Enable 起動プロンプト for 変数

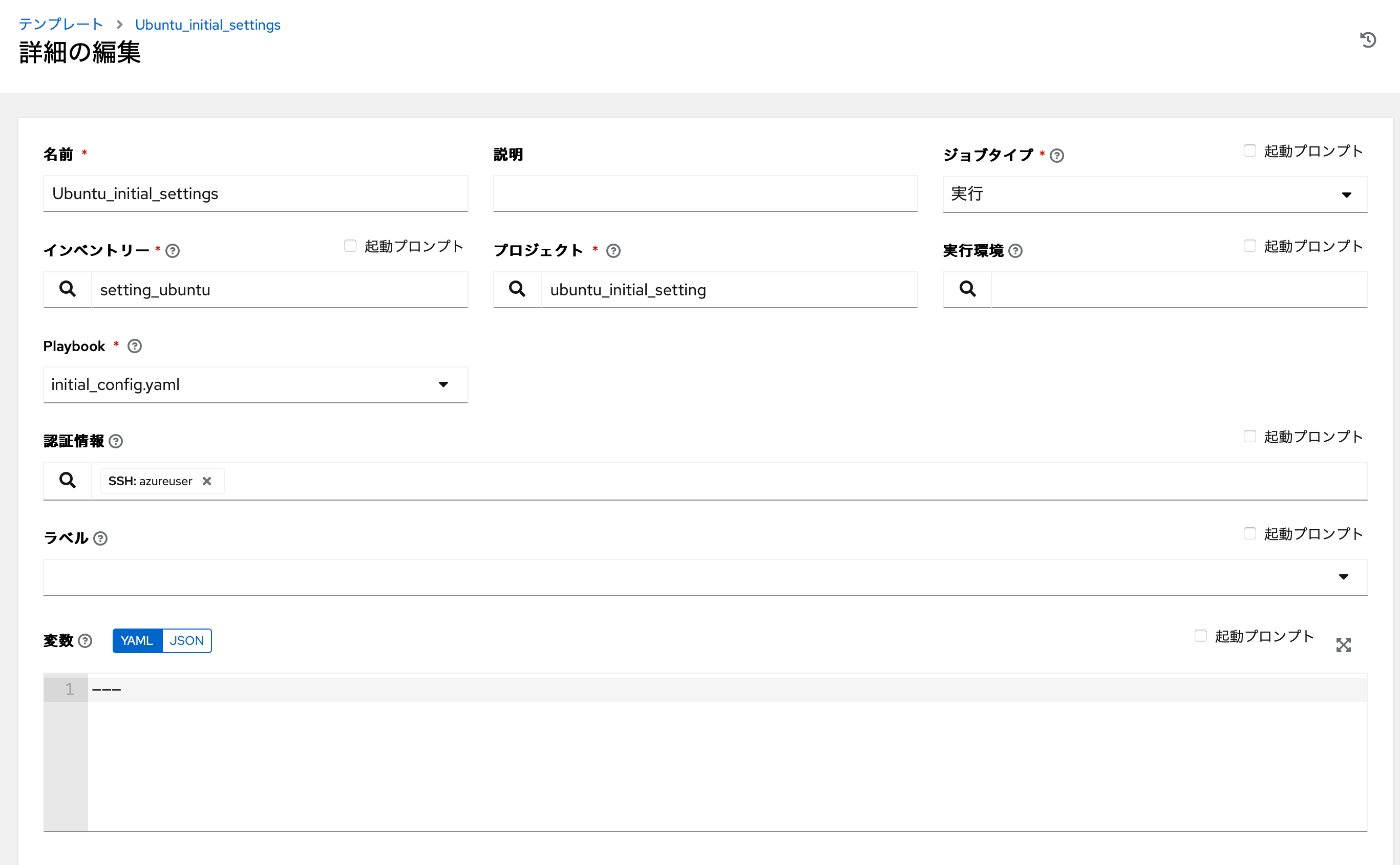(x=1201, y=636)
